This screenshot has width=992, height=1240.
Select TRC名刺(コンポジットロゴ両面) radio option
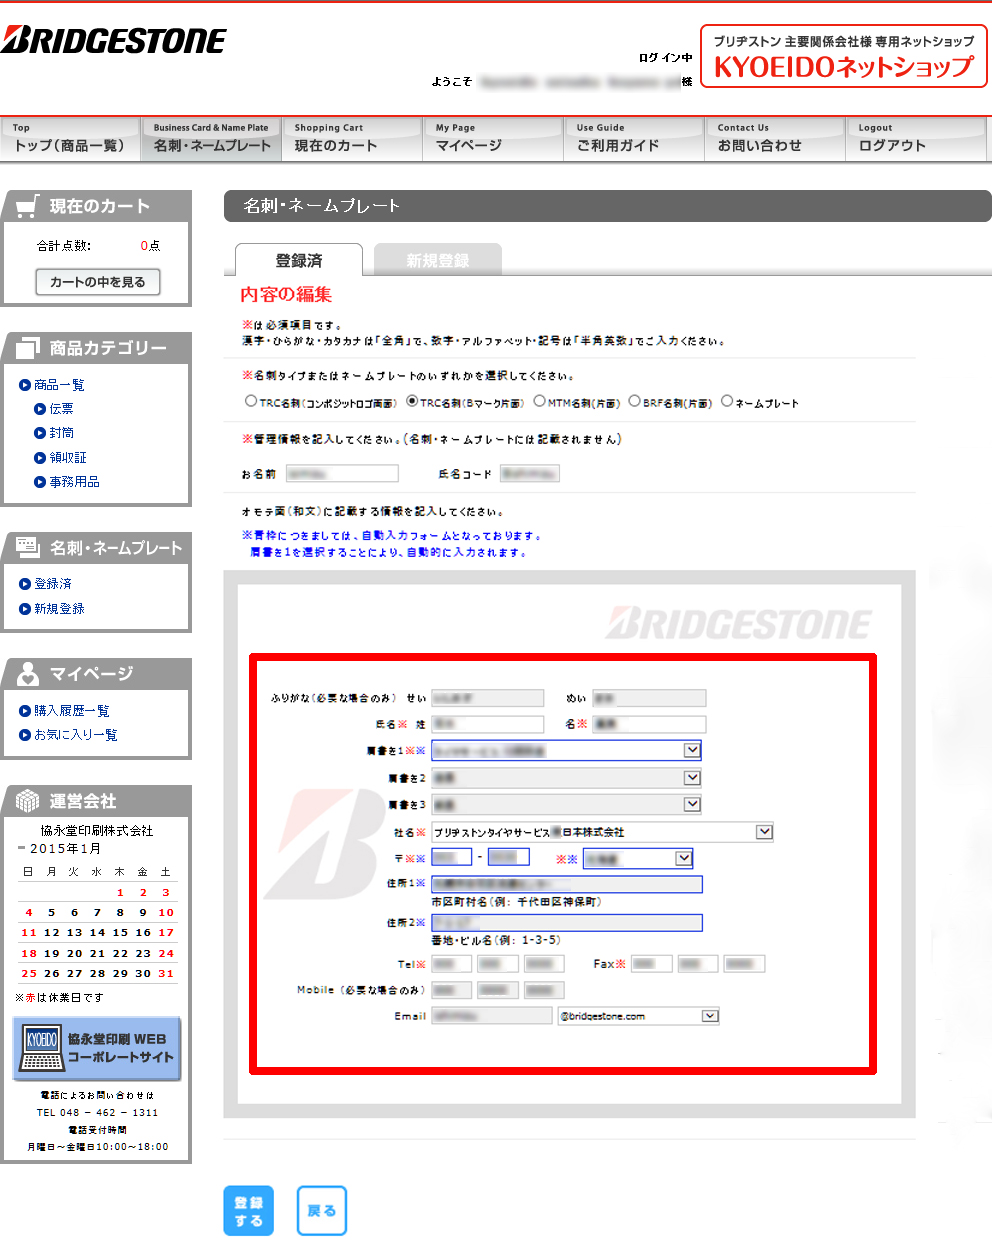[251, 401]
